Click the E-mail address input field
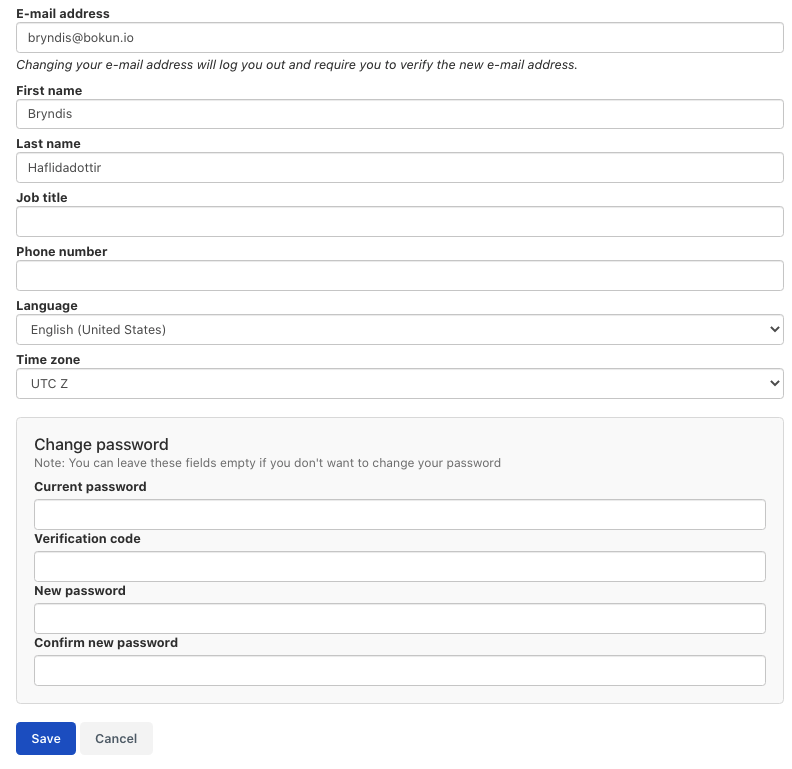This screenshot has width=792, height=769. [400, 37]
